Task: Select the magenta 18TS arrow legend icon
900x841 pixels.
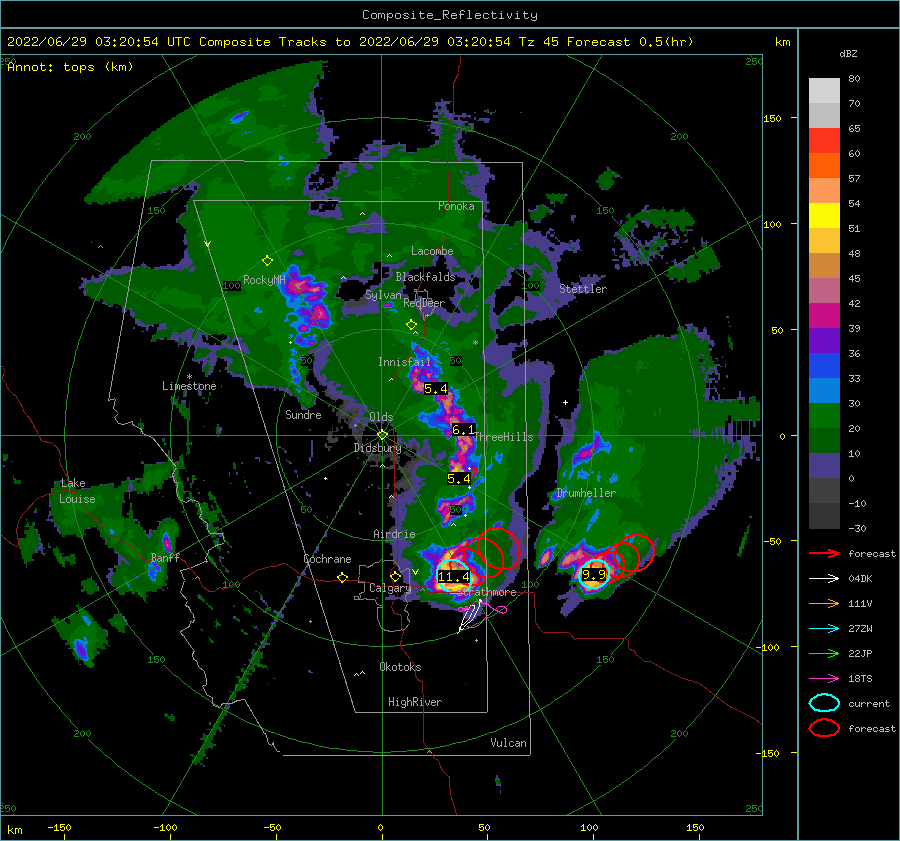Action: pos(824,679)
